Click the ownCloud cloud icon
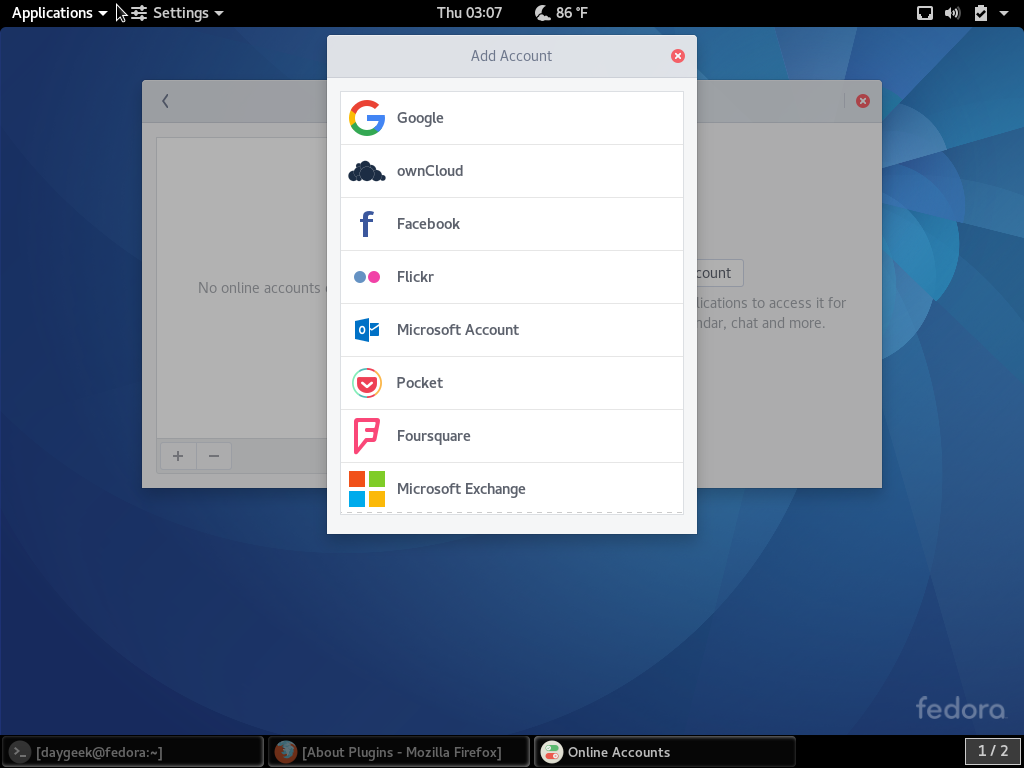Image resolution: width=1024 pixels, height=768 pixels. (366, 171)
